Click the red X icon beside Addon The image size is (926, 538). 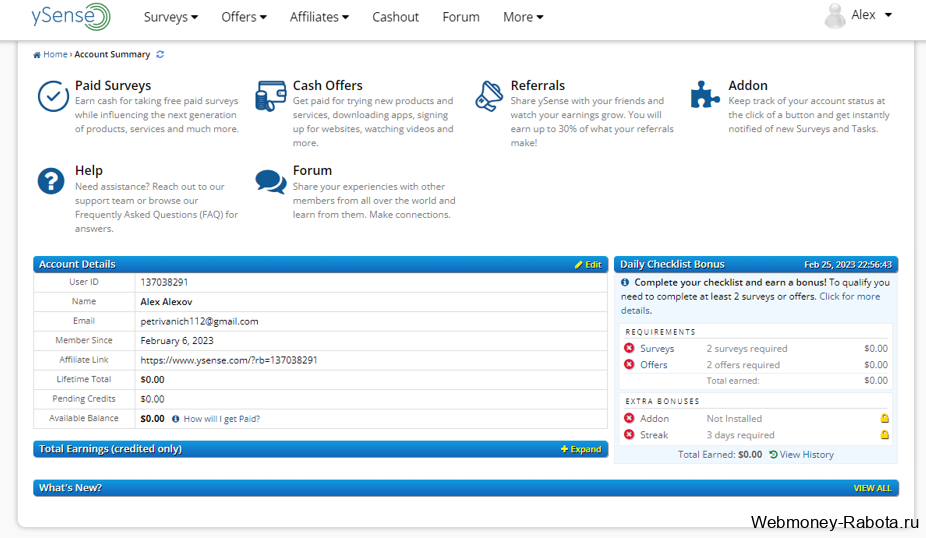[x=629, y=418]
